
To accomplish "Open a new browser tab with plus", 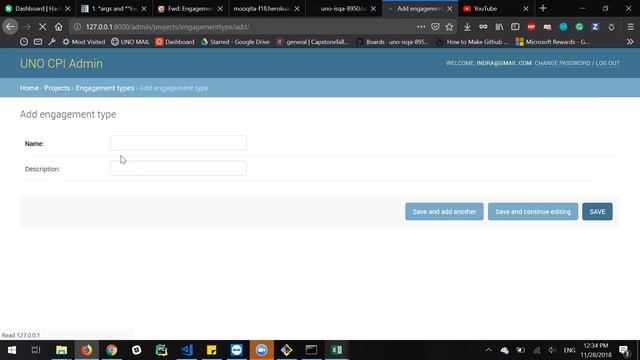I will (543, 8).
